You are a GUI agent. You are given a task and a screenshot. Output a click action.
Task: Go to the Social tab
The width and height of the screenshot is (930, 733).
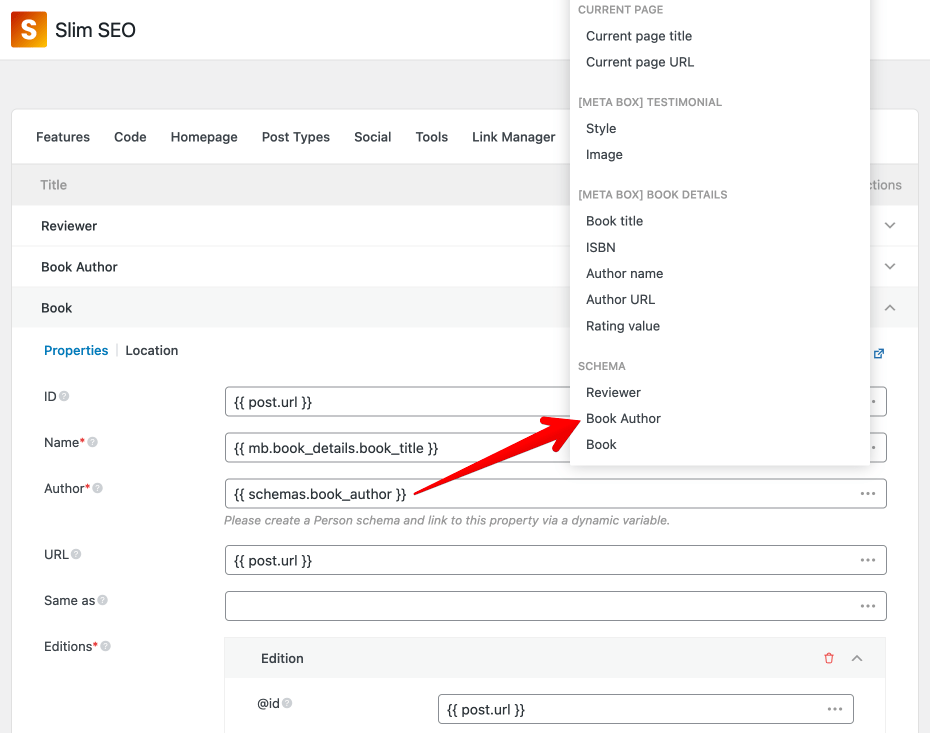click(x=372, y=137)
